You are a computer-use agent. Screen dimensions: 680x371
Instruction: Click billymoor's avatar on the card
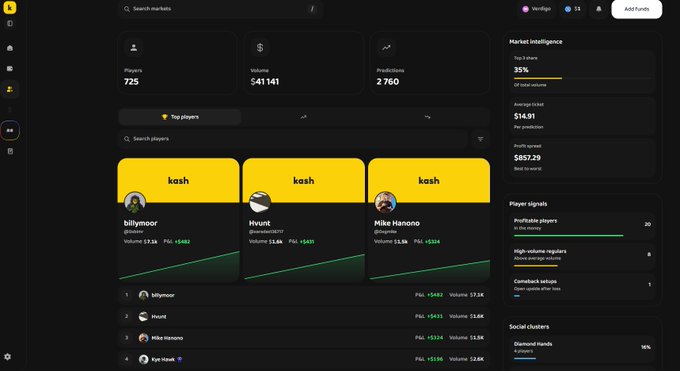coord(134,202)
